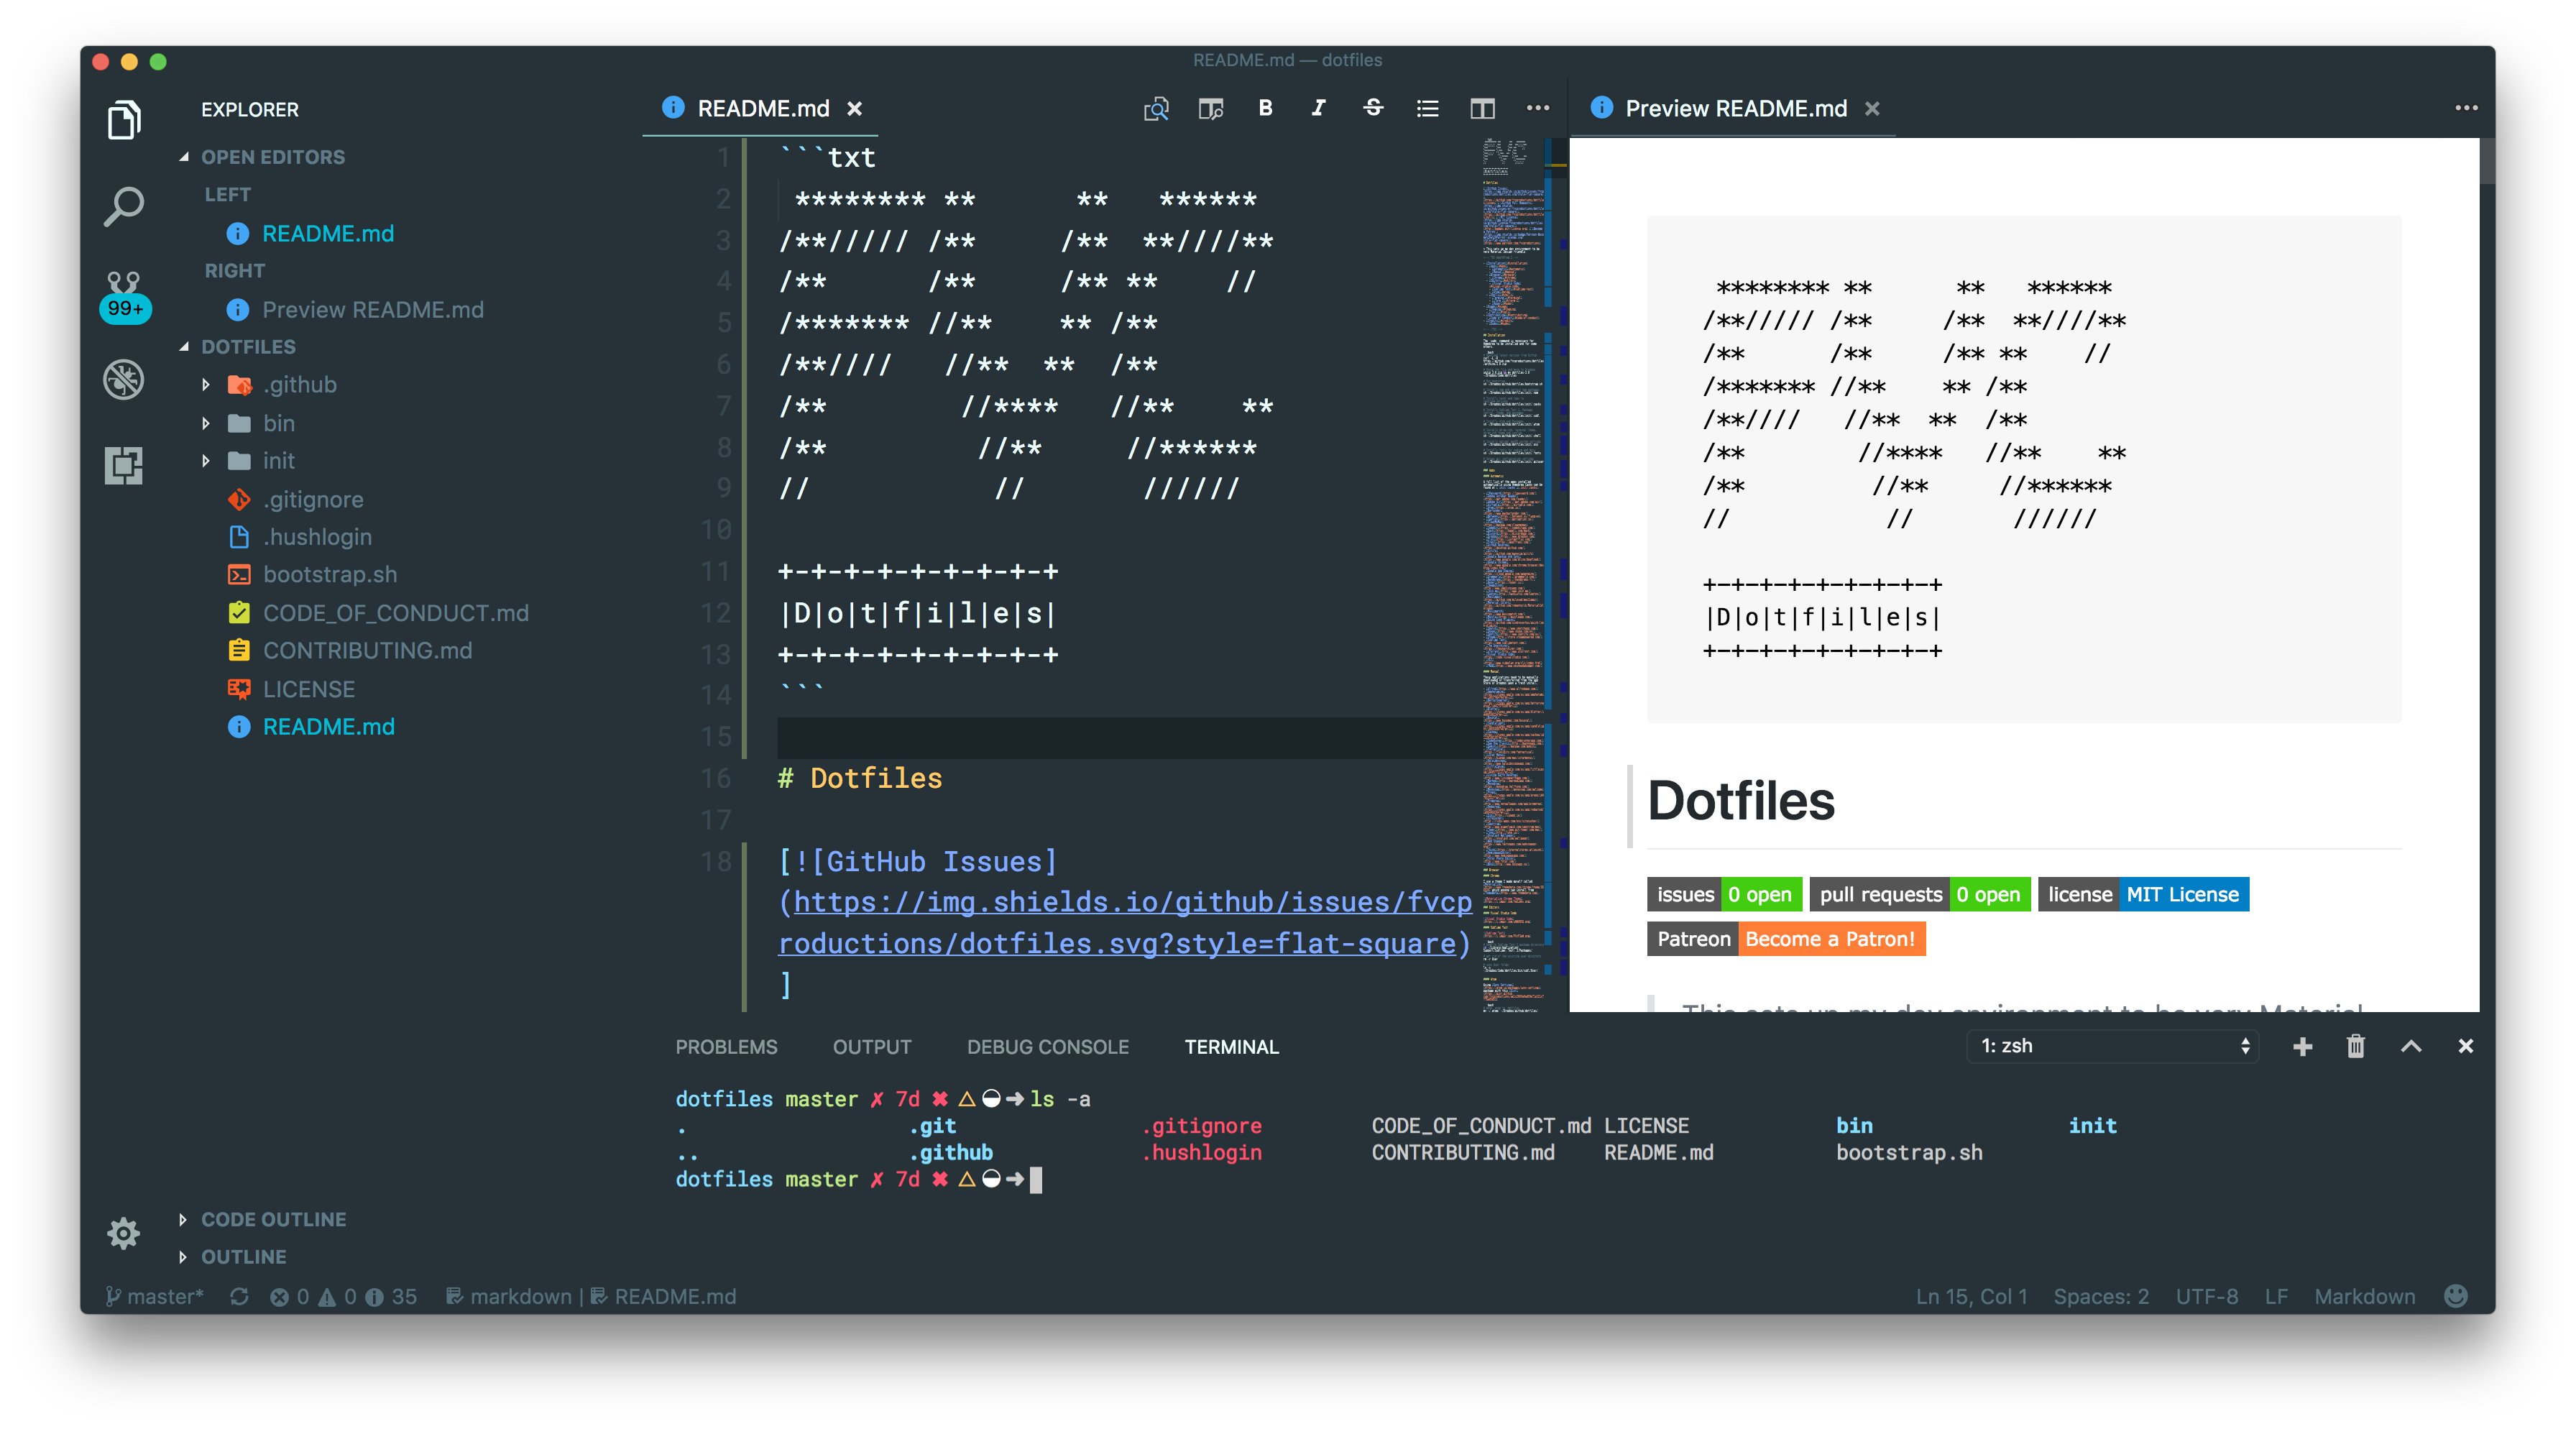Click the settings gear icon
The width and height of the screenshot is (2576, 1429).
(123, 1232)
